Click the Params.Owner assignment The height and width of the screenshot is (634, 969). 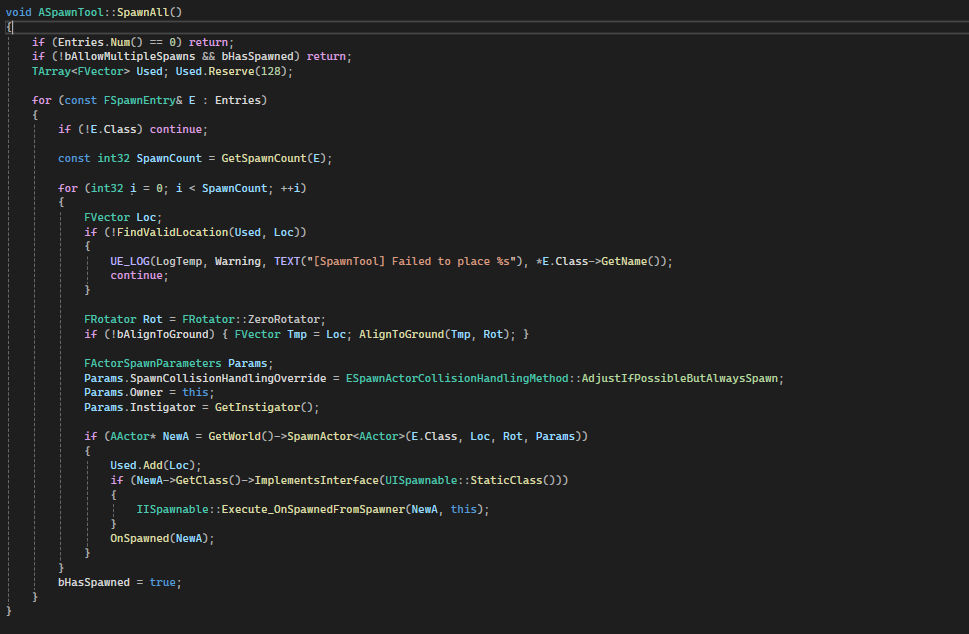(x=149, y=392)
